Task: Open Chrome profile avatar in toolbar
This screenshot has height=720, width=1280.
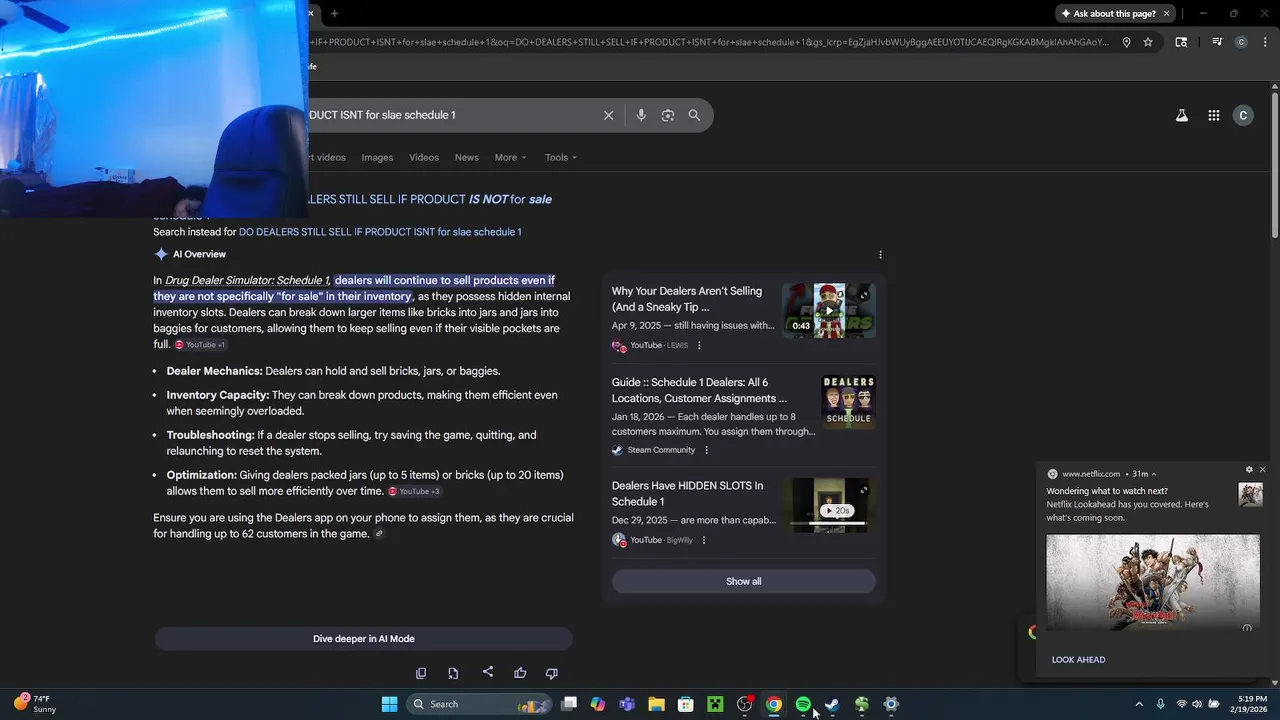Action: pos(1241,42)
